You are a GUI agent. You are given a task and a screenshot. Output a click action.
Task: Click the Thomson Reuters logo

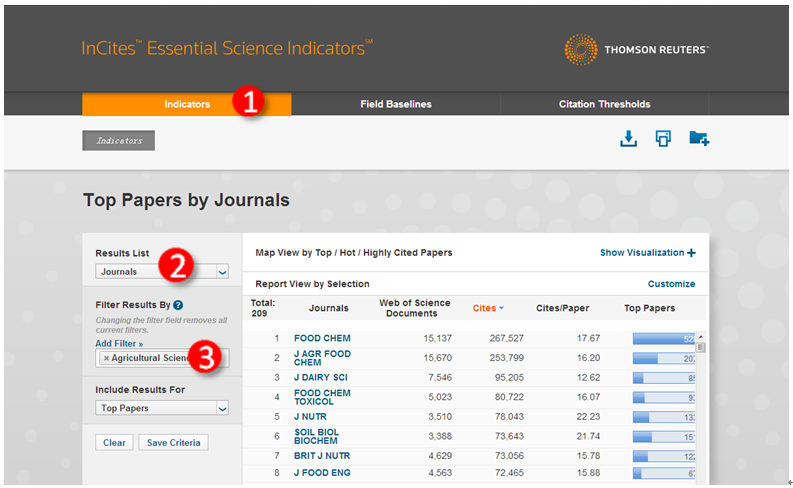[x=635, y=49]
